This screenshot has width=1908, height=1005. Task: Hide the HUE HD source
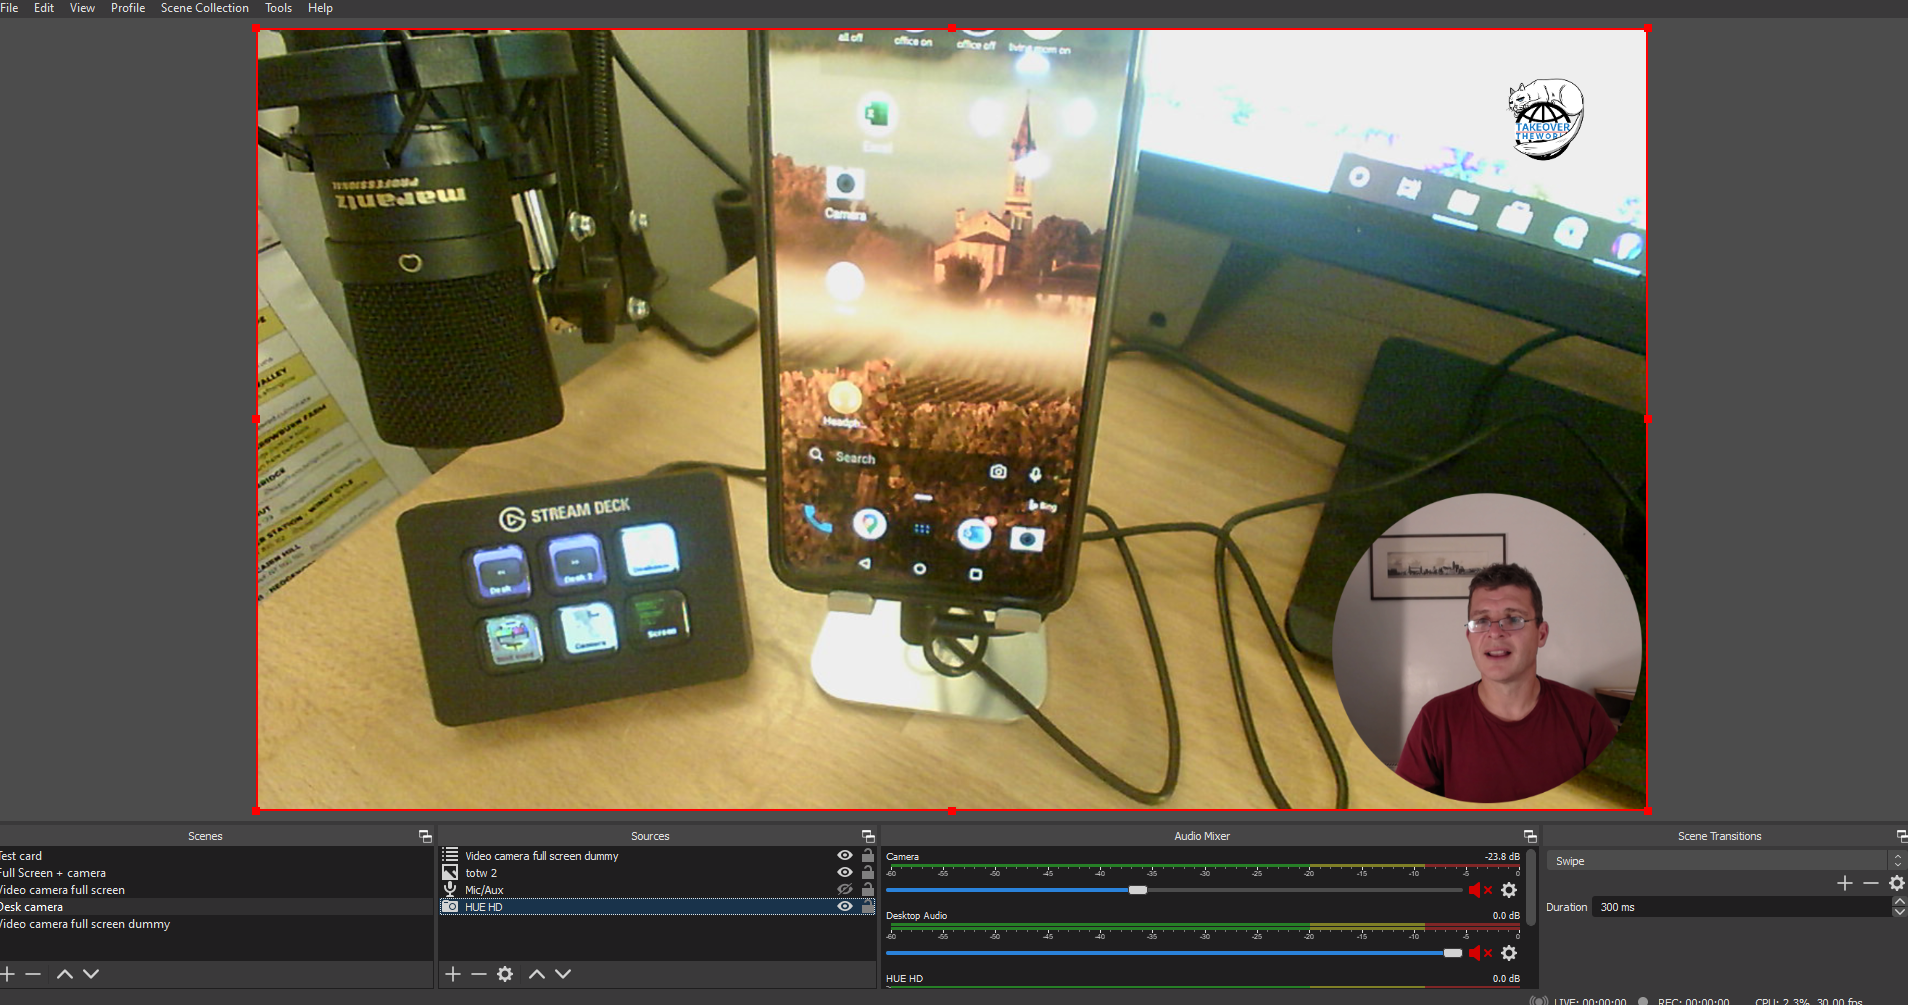tap(845, 906)
